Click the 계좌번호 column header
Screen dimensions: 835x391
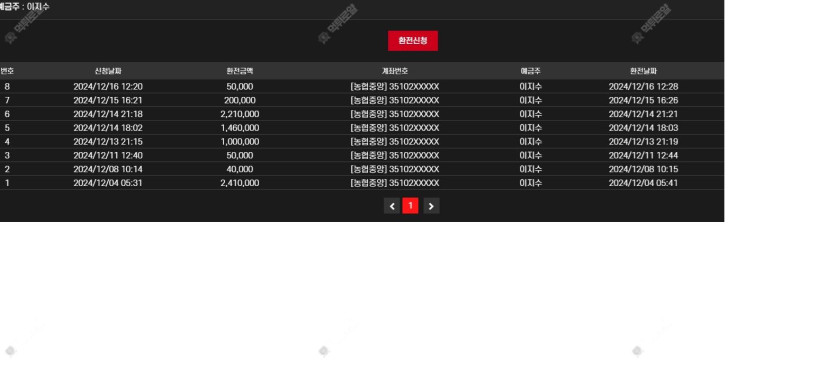pyautogui.click(x=395, y=71)
